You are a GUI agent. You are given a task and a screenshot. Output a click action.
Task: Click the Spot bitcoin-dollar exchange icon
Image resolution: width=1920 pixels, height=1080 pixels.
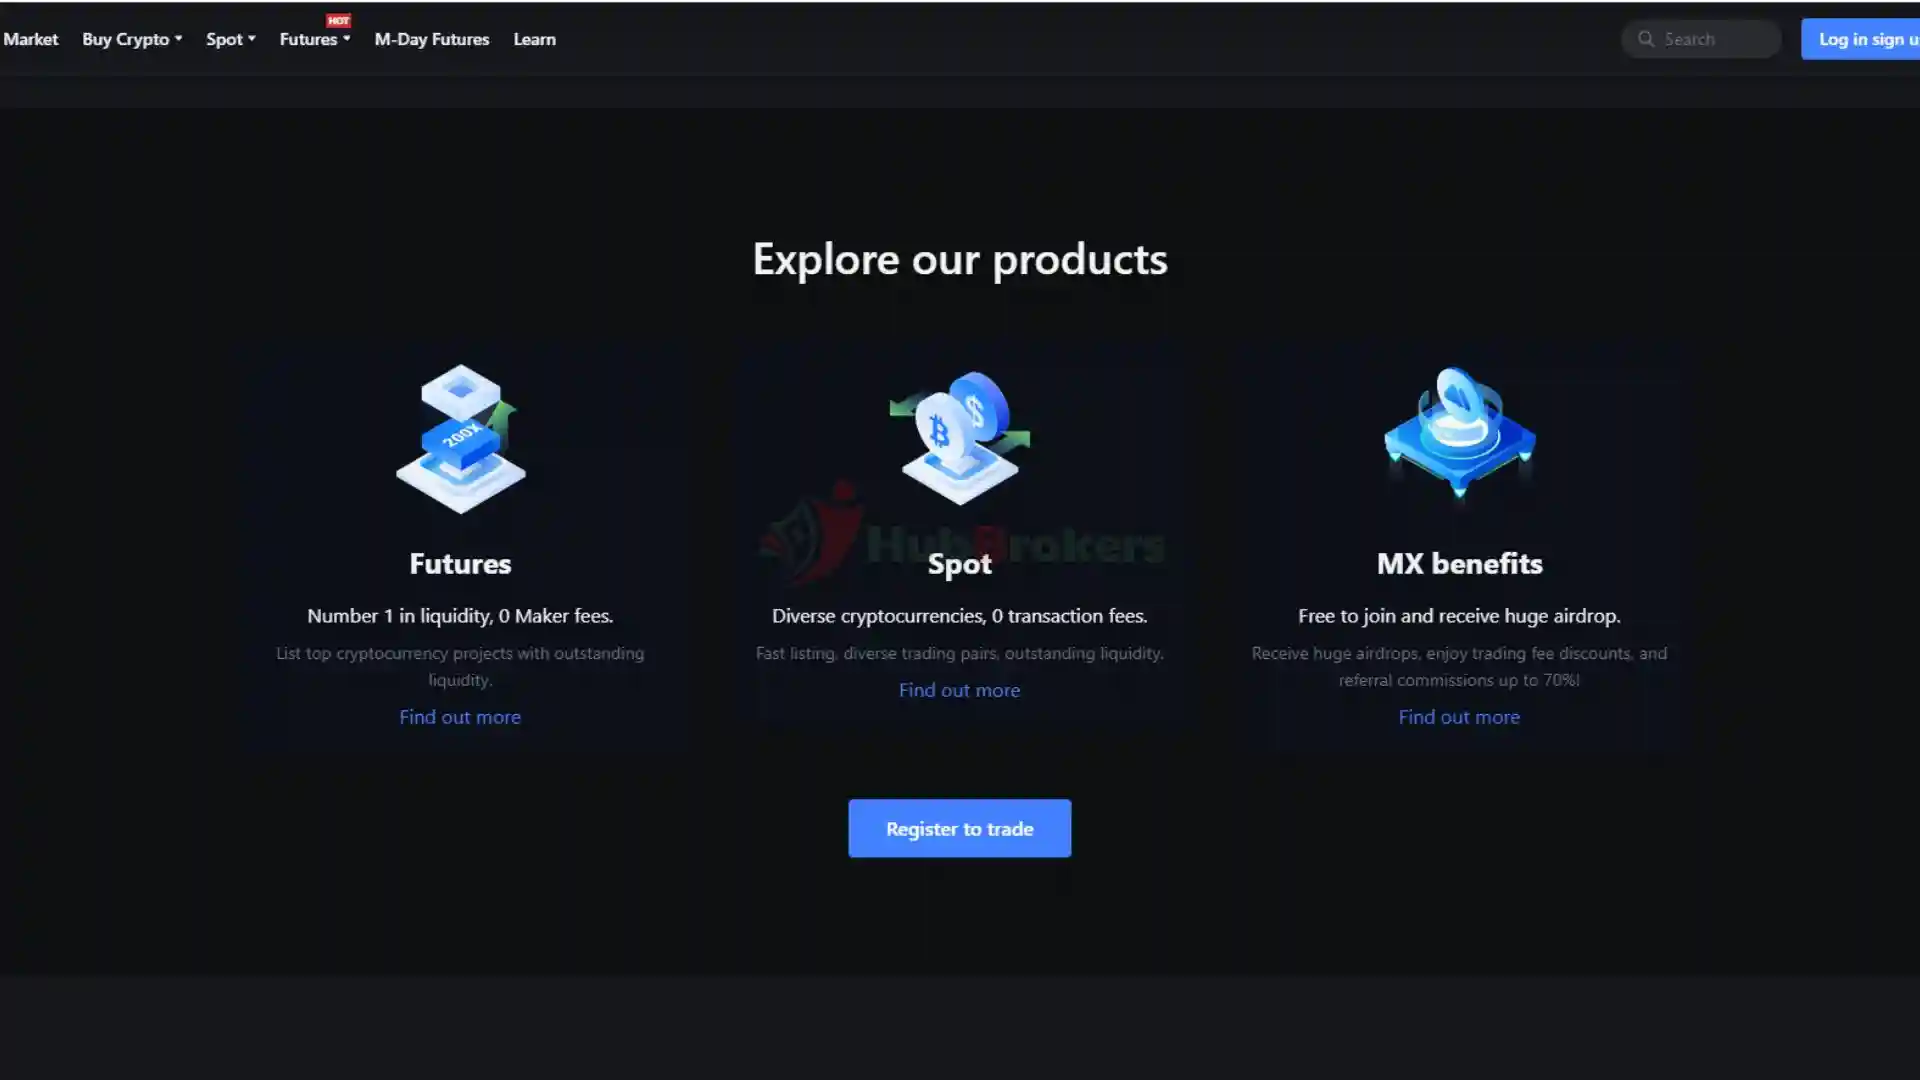pyautogui.click(x=960, y=438)
